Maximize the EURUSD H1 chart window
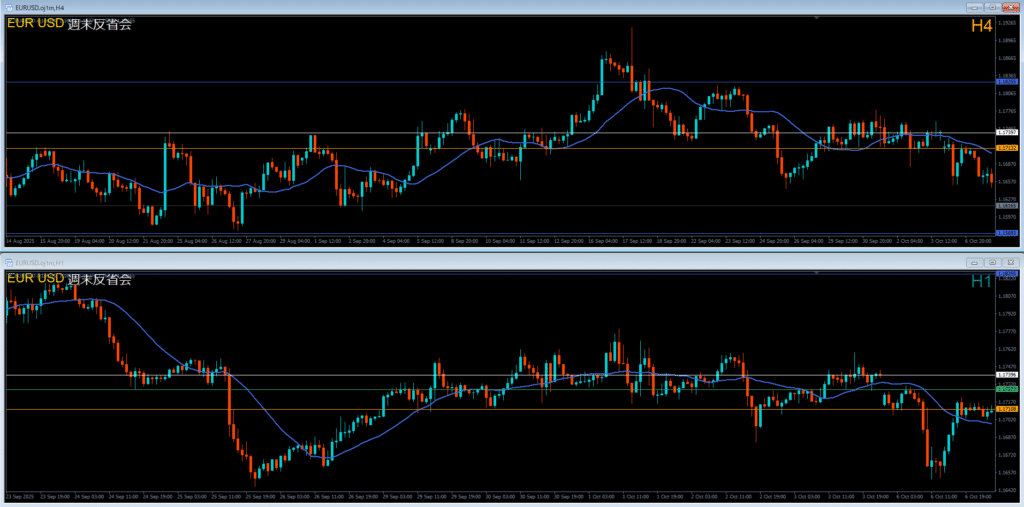1024x507 pixels. 990,262
